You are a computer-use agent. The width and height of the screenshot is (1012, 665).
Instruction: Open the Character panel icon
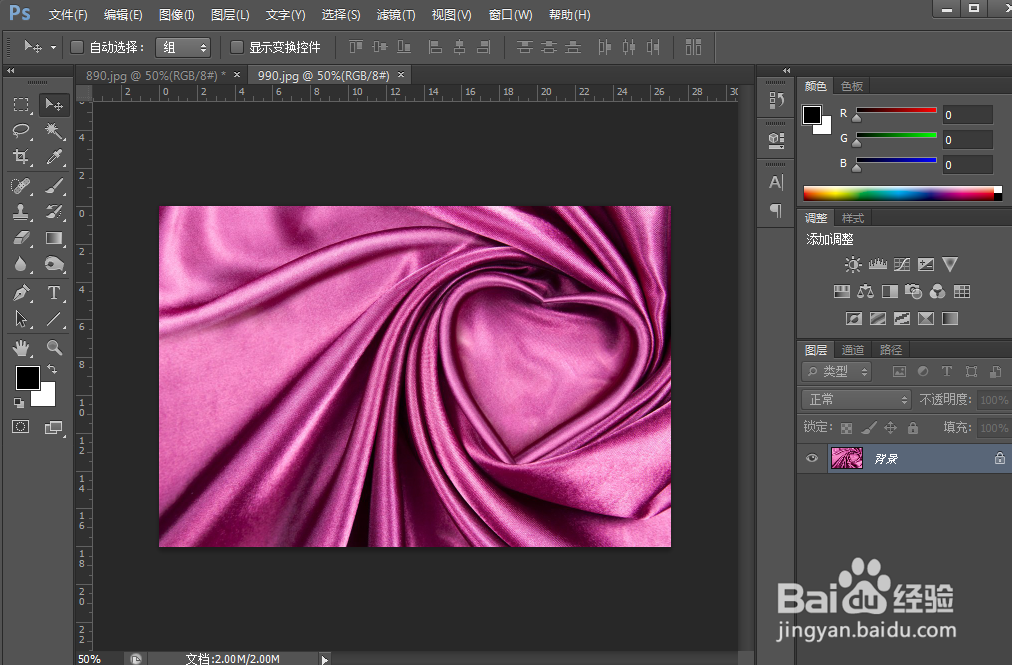point(776,183)
